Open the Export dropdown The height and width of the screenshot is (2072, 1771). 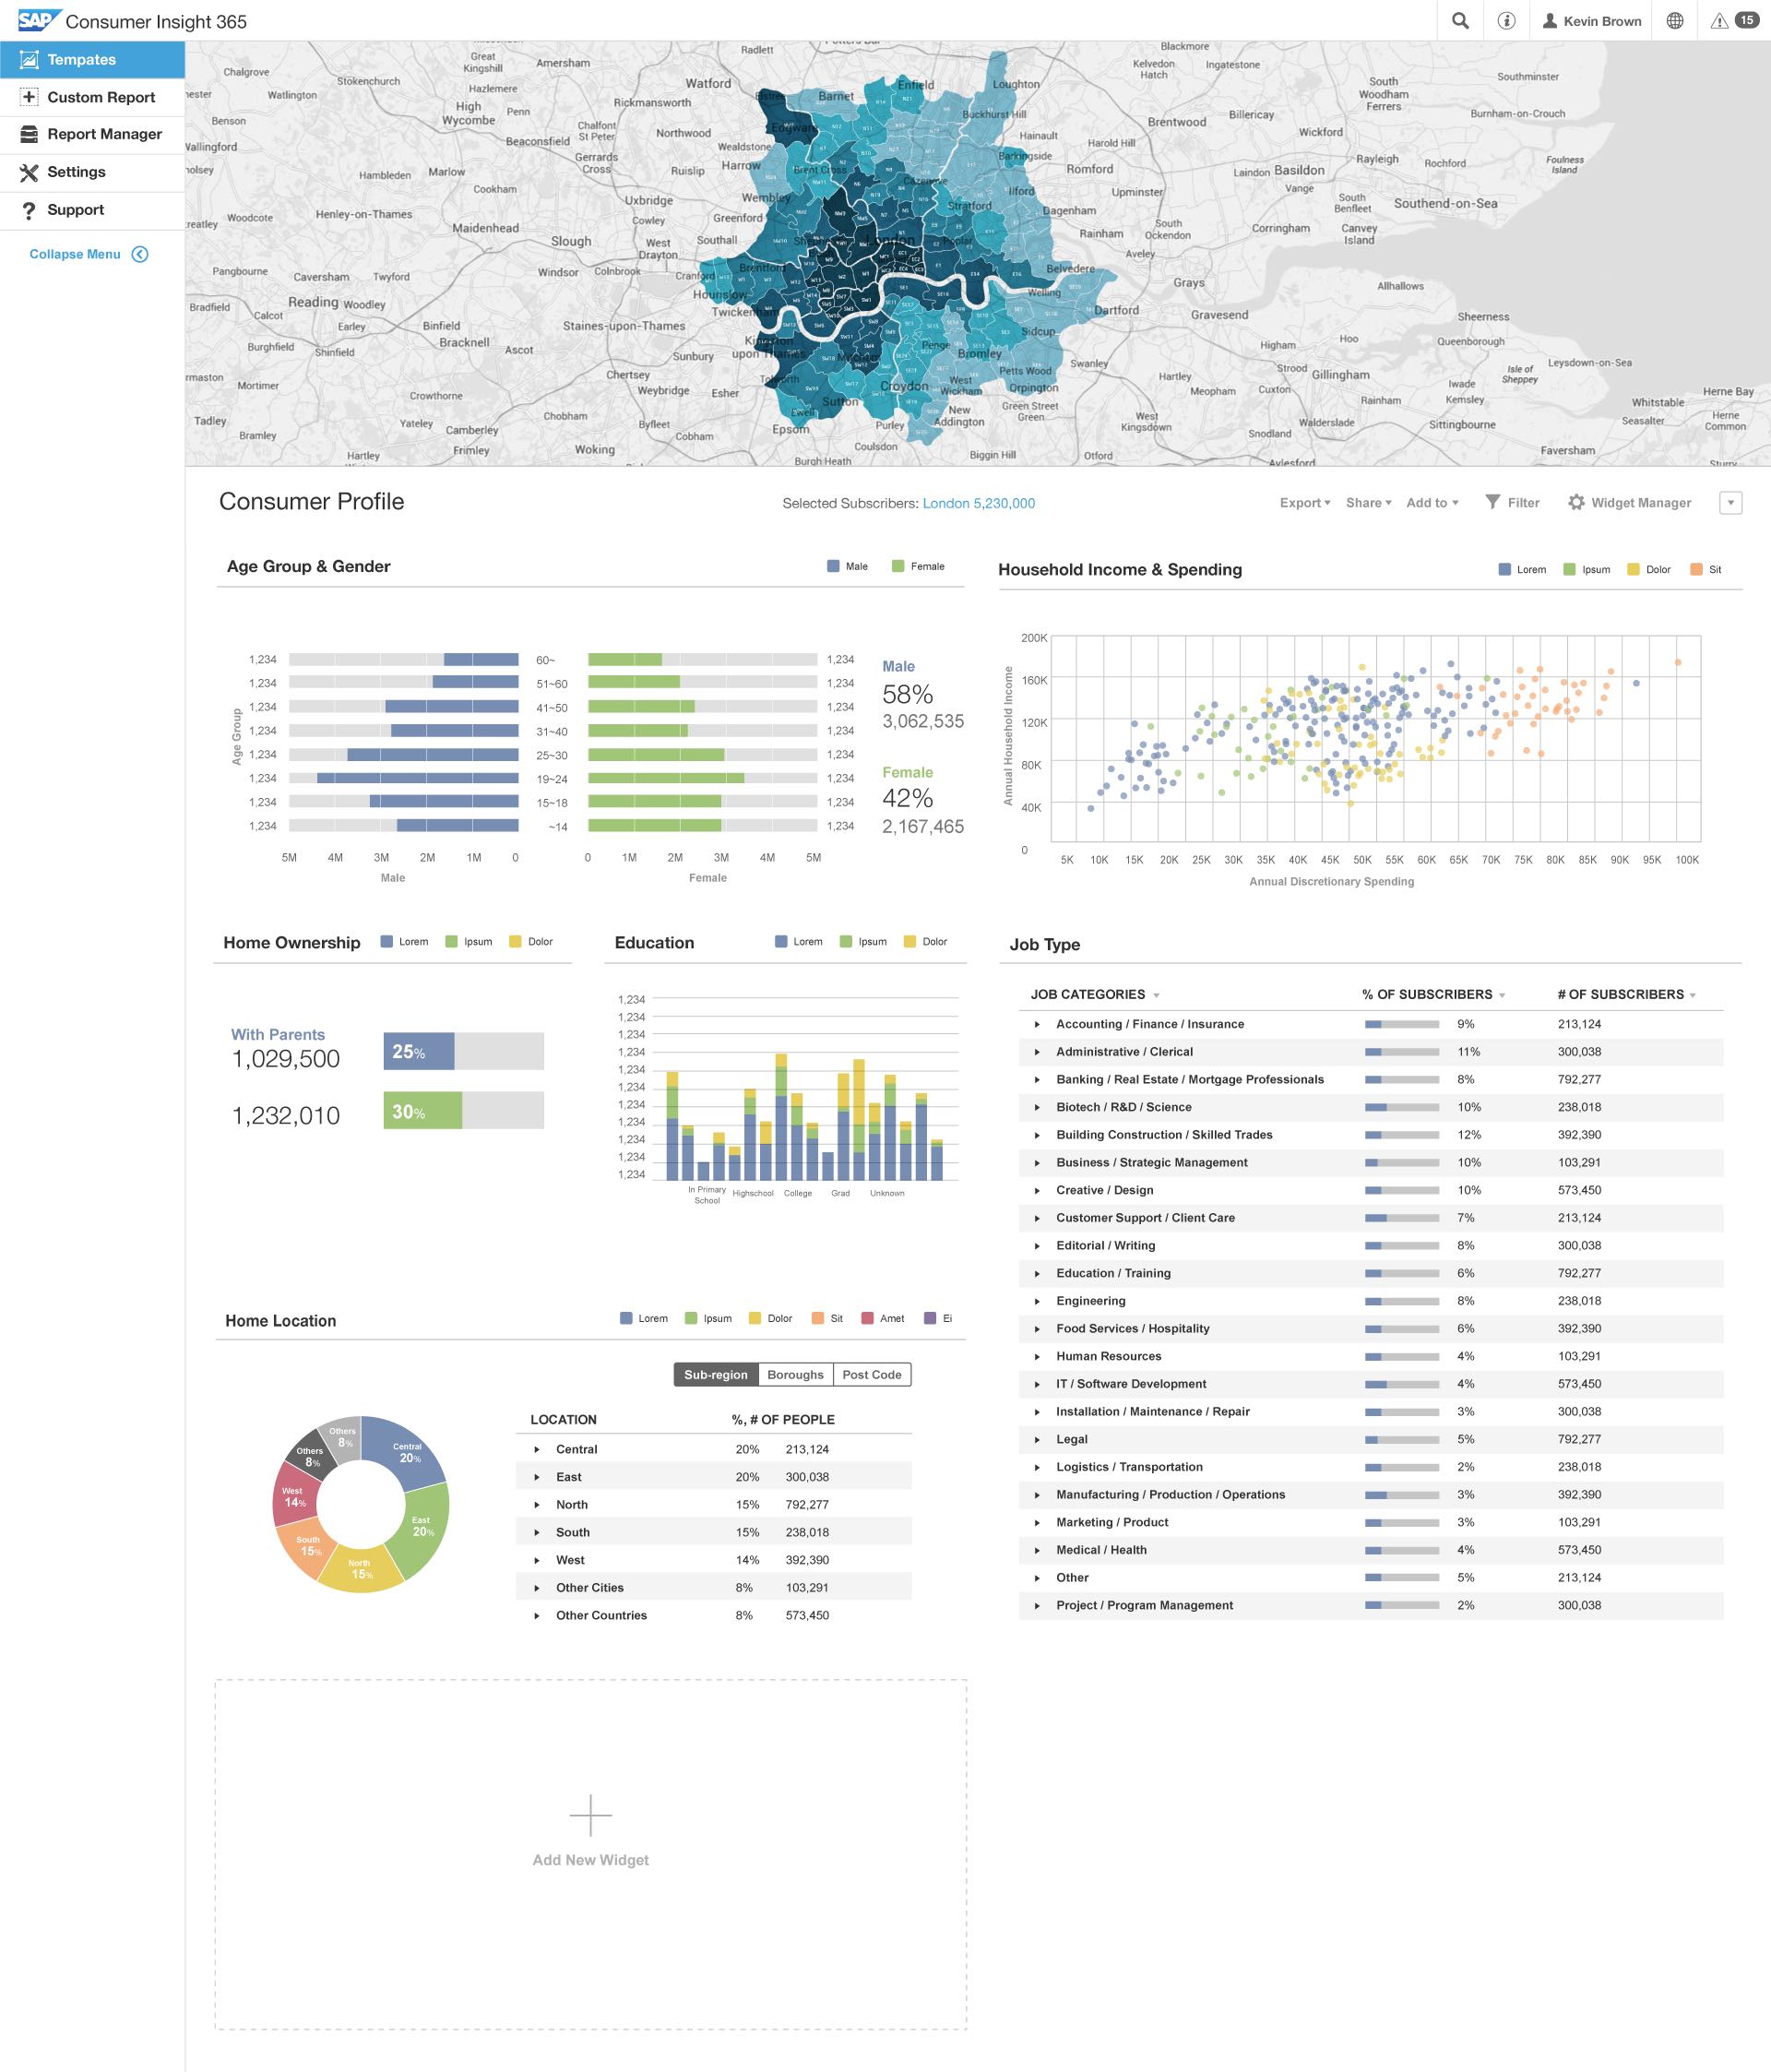click(x=1304, y=503)
